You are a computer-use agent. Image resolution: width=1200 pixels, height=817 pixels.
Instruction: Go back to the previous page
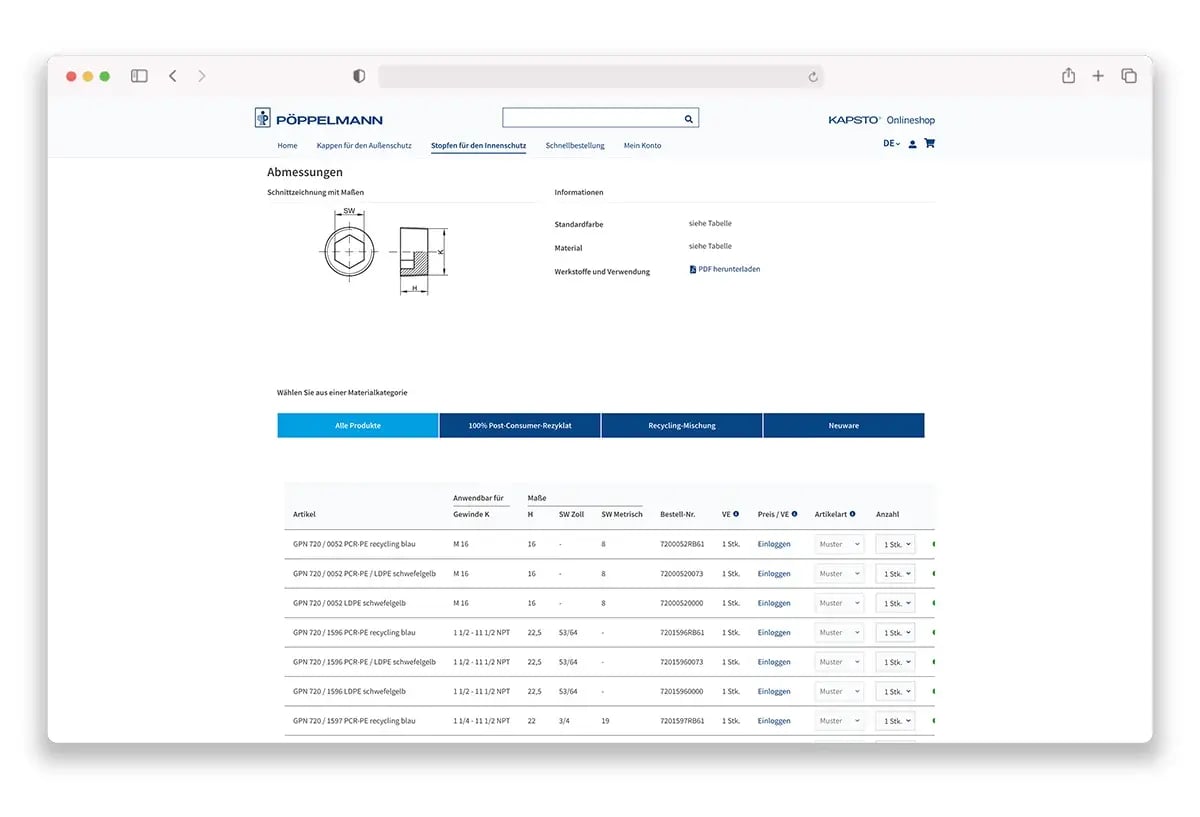coord(172,76)
